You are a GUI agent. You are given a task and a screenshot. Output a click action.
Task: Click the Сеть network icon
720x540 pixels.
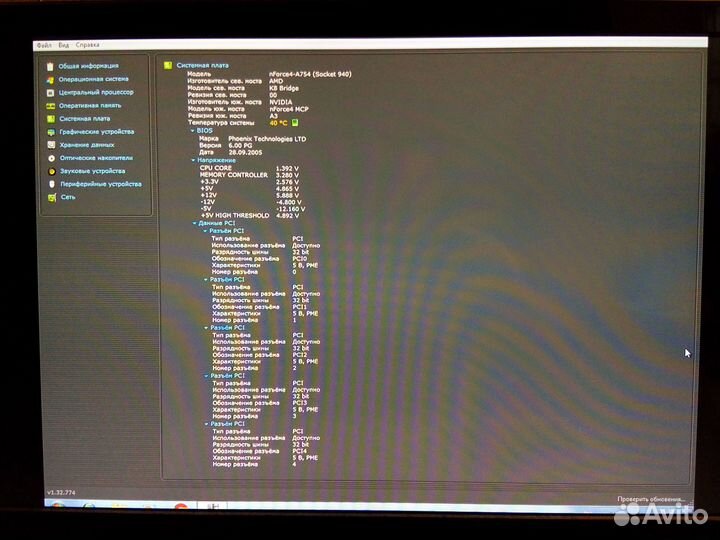(x=52, y=197)
